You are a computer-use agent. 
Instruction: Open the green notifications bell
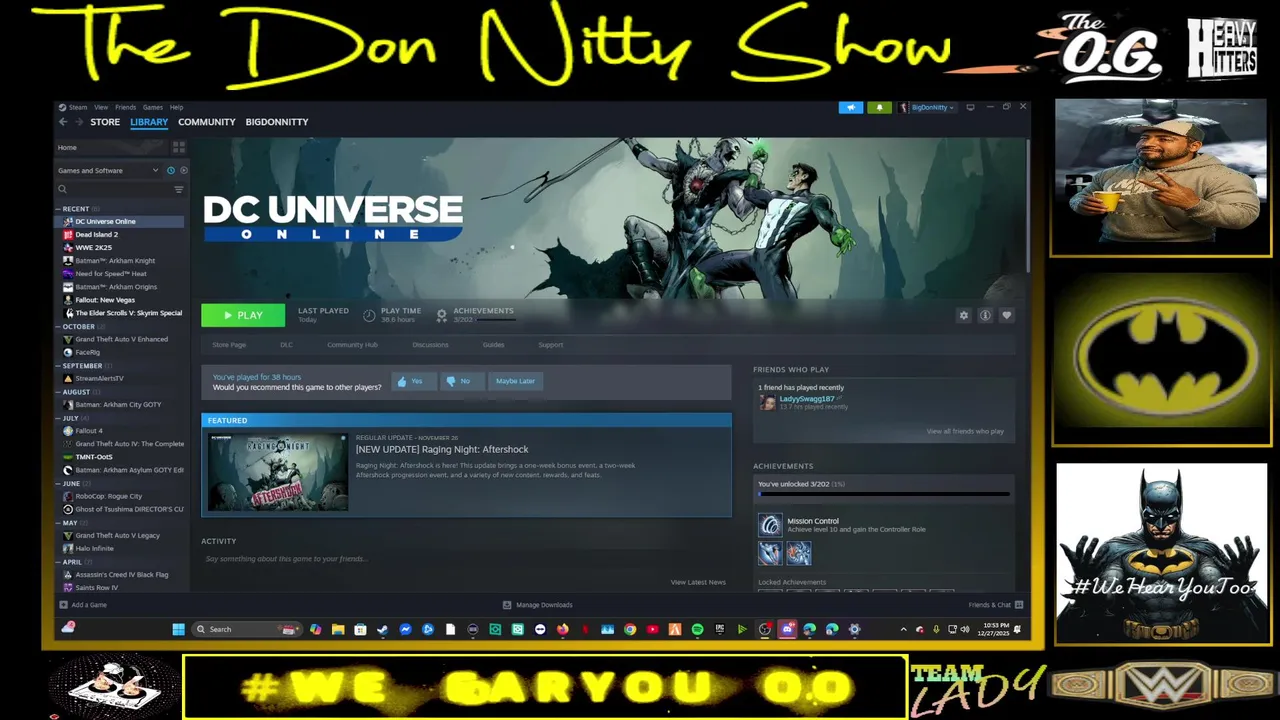point(879,107)
